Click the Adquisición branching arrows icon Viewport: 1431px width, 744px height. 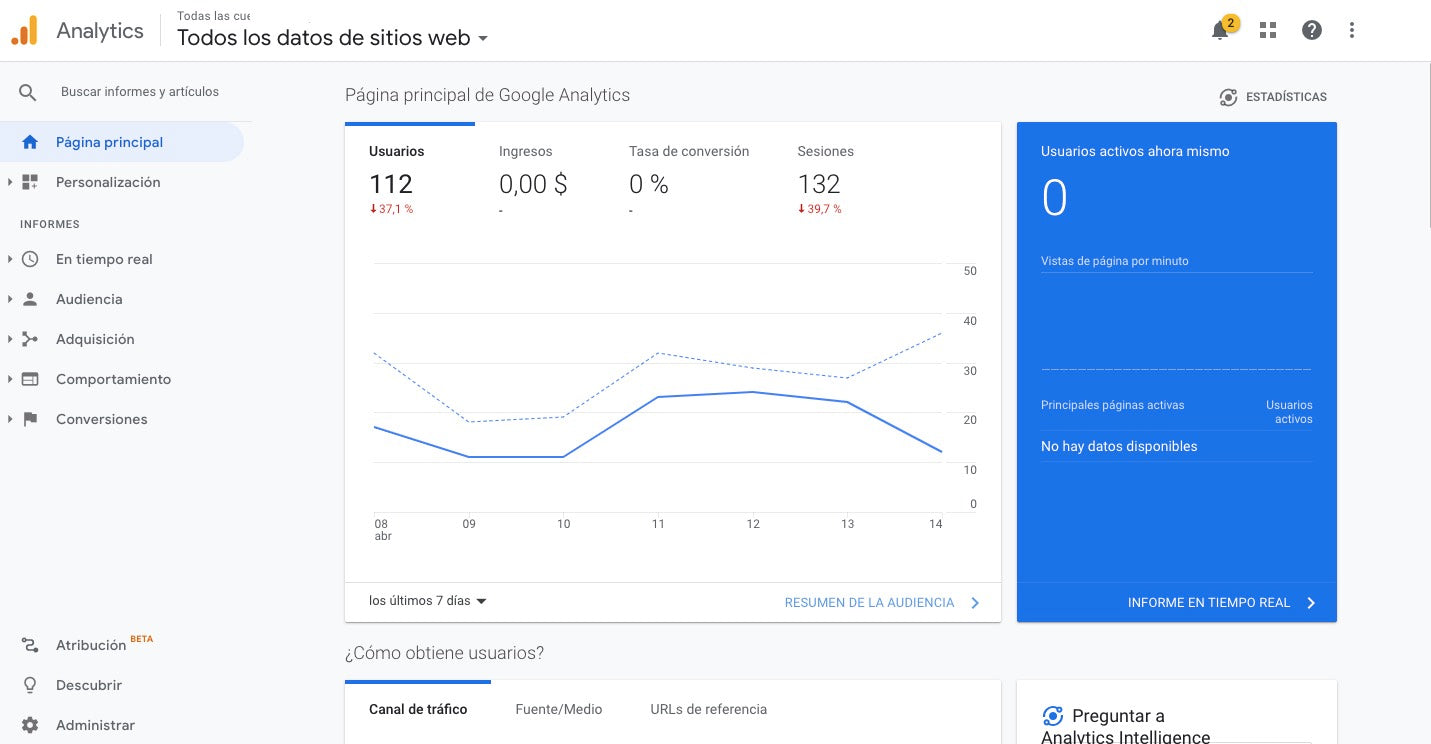pos(30,339)
